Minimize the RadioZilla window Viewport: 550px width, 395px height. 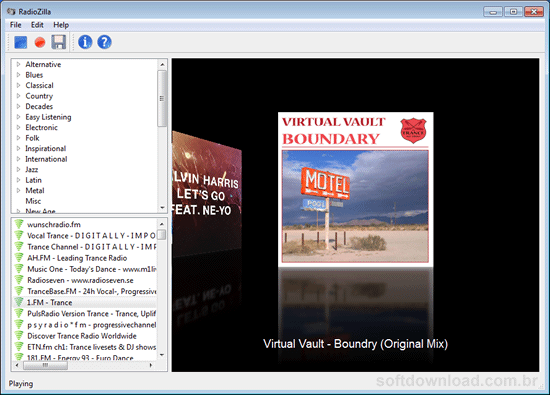(x=493, y=12)
